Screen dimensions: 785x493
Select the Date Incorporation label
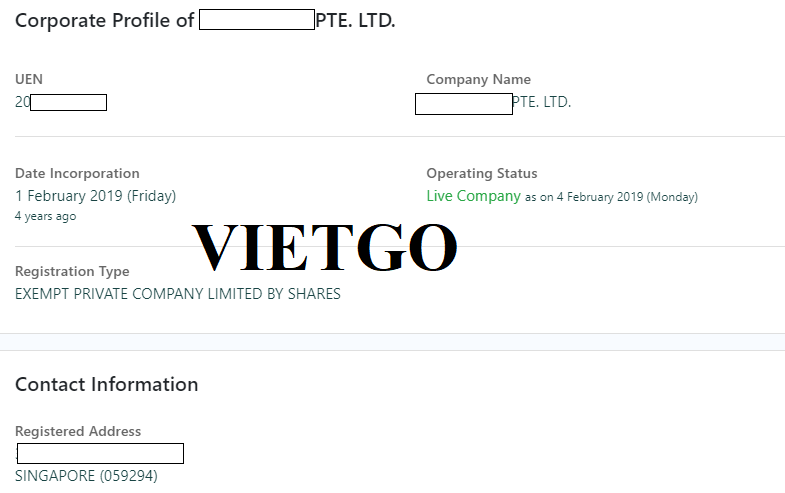click(77, 173)
